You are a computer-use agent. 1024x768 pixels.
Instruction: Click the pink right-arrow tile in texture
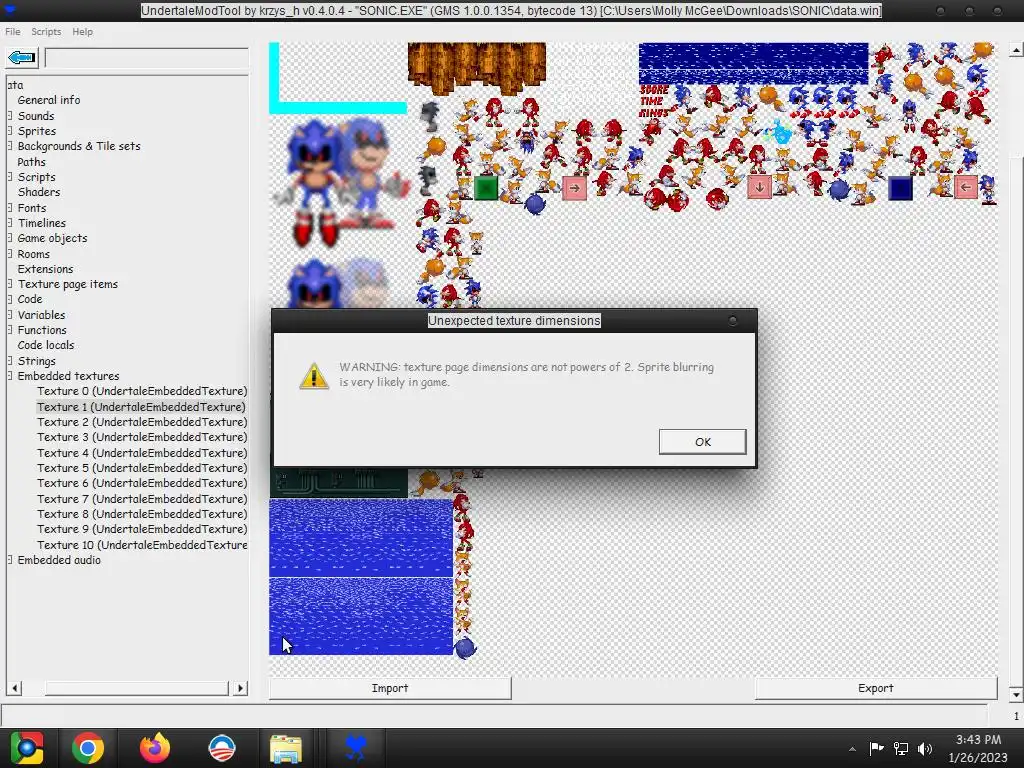click(x=574, y=188)
